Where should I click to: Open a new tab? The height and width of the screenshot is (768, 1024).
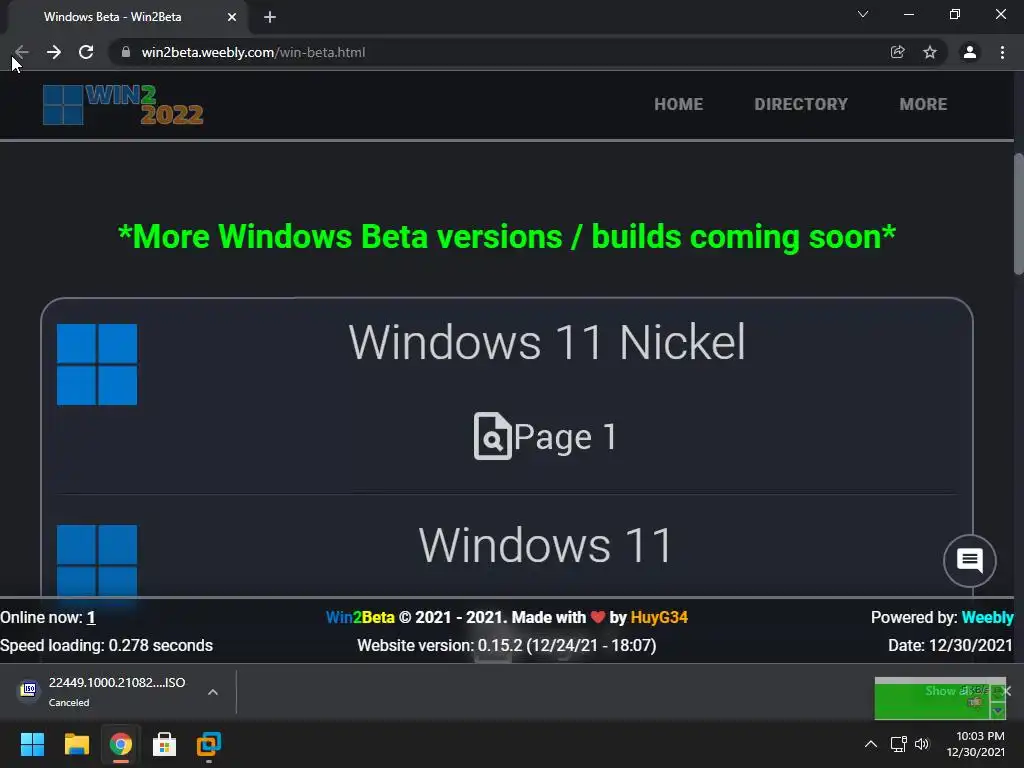[270, 17]
